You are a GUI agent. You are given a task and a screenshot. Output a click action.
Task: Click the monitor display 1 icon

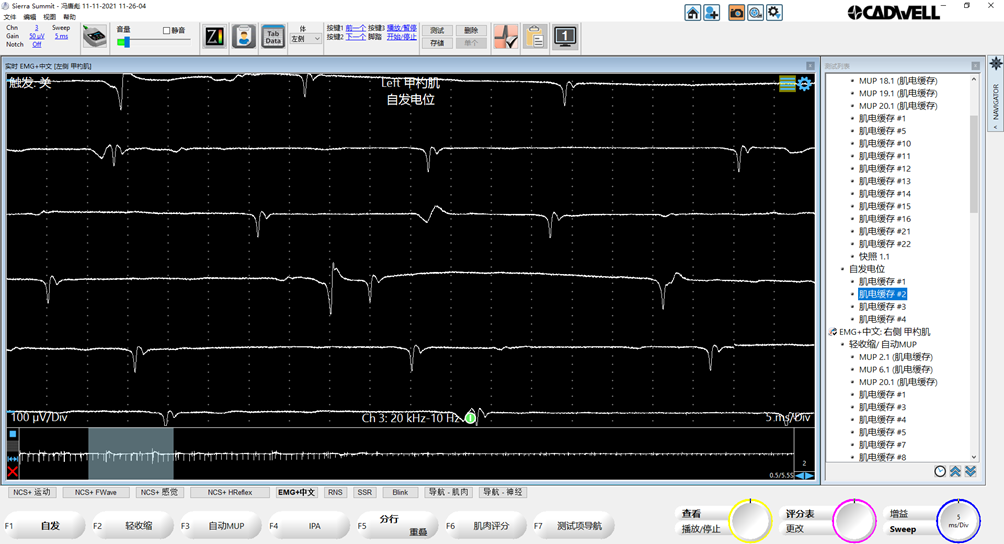[x=565, y=37]
